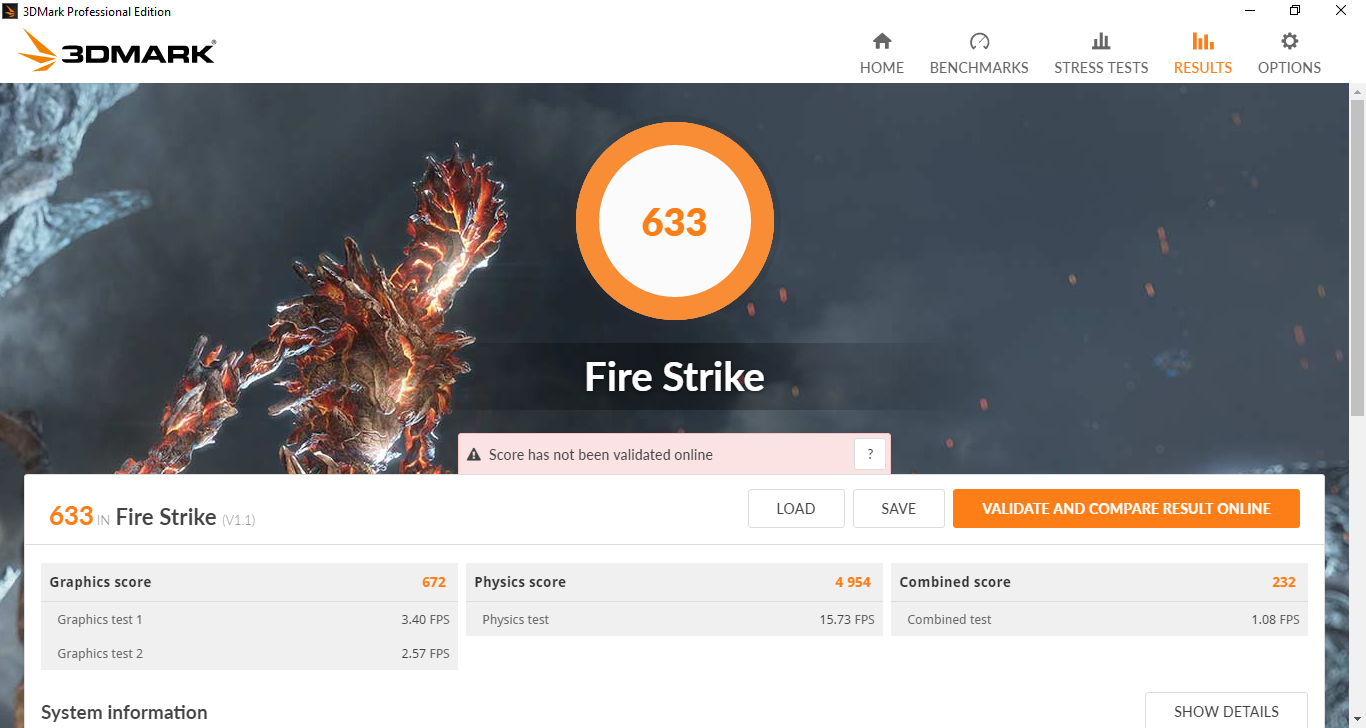Click the Graphics score value 672
The width and height of the screenshot is (1366, 728).
pyautogui.click(x=434, y=582)
